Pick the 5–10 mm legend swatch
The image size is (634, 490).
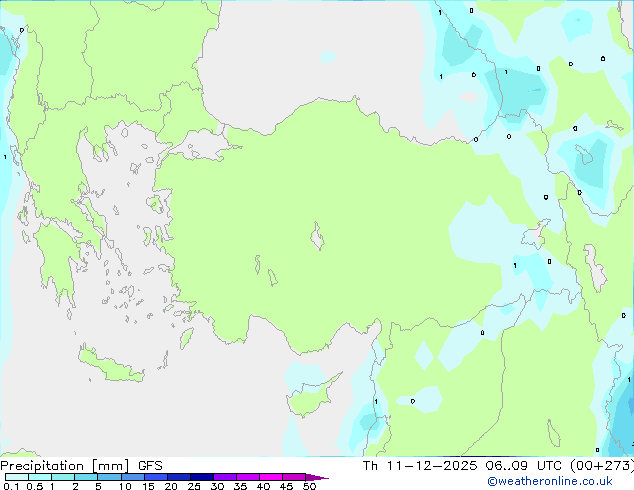[109, 477]
